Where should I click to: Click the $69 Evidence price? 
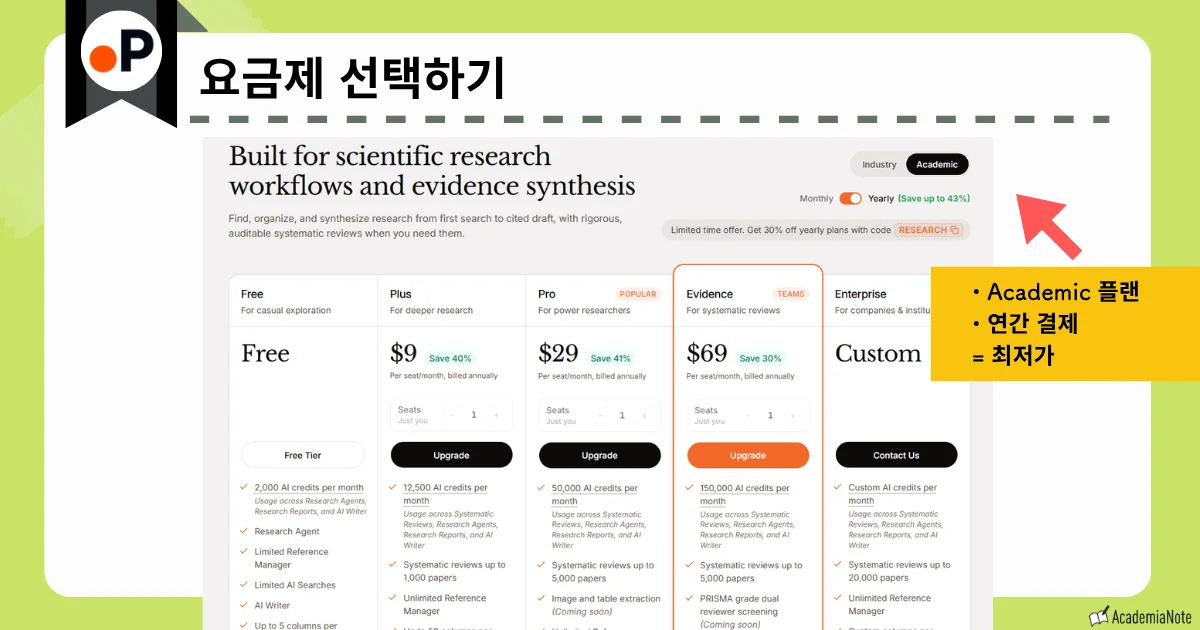(707, 353)
